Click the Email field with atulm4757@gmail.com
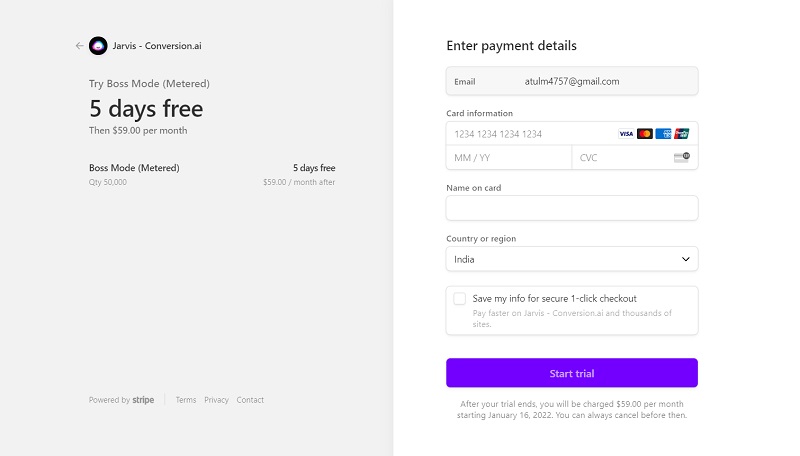800x456 pixels. 572,81
